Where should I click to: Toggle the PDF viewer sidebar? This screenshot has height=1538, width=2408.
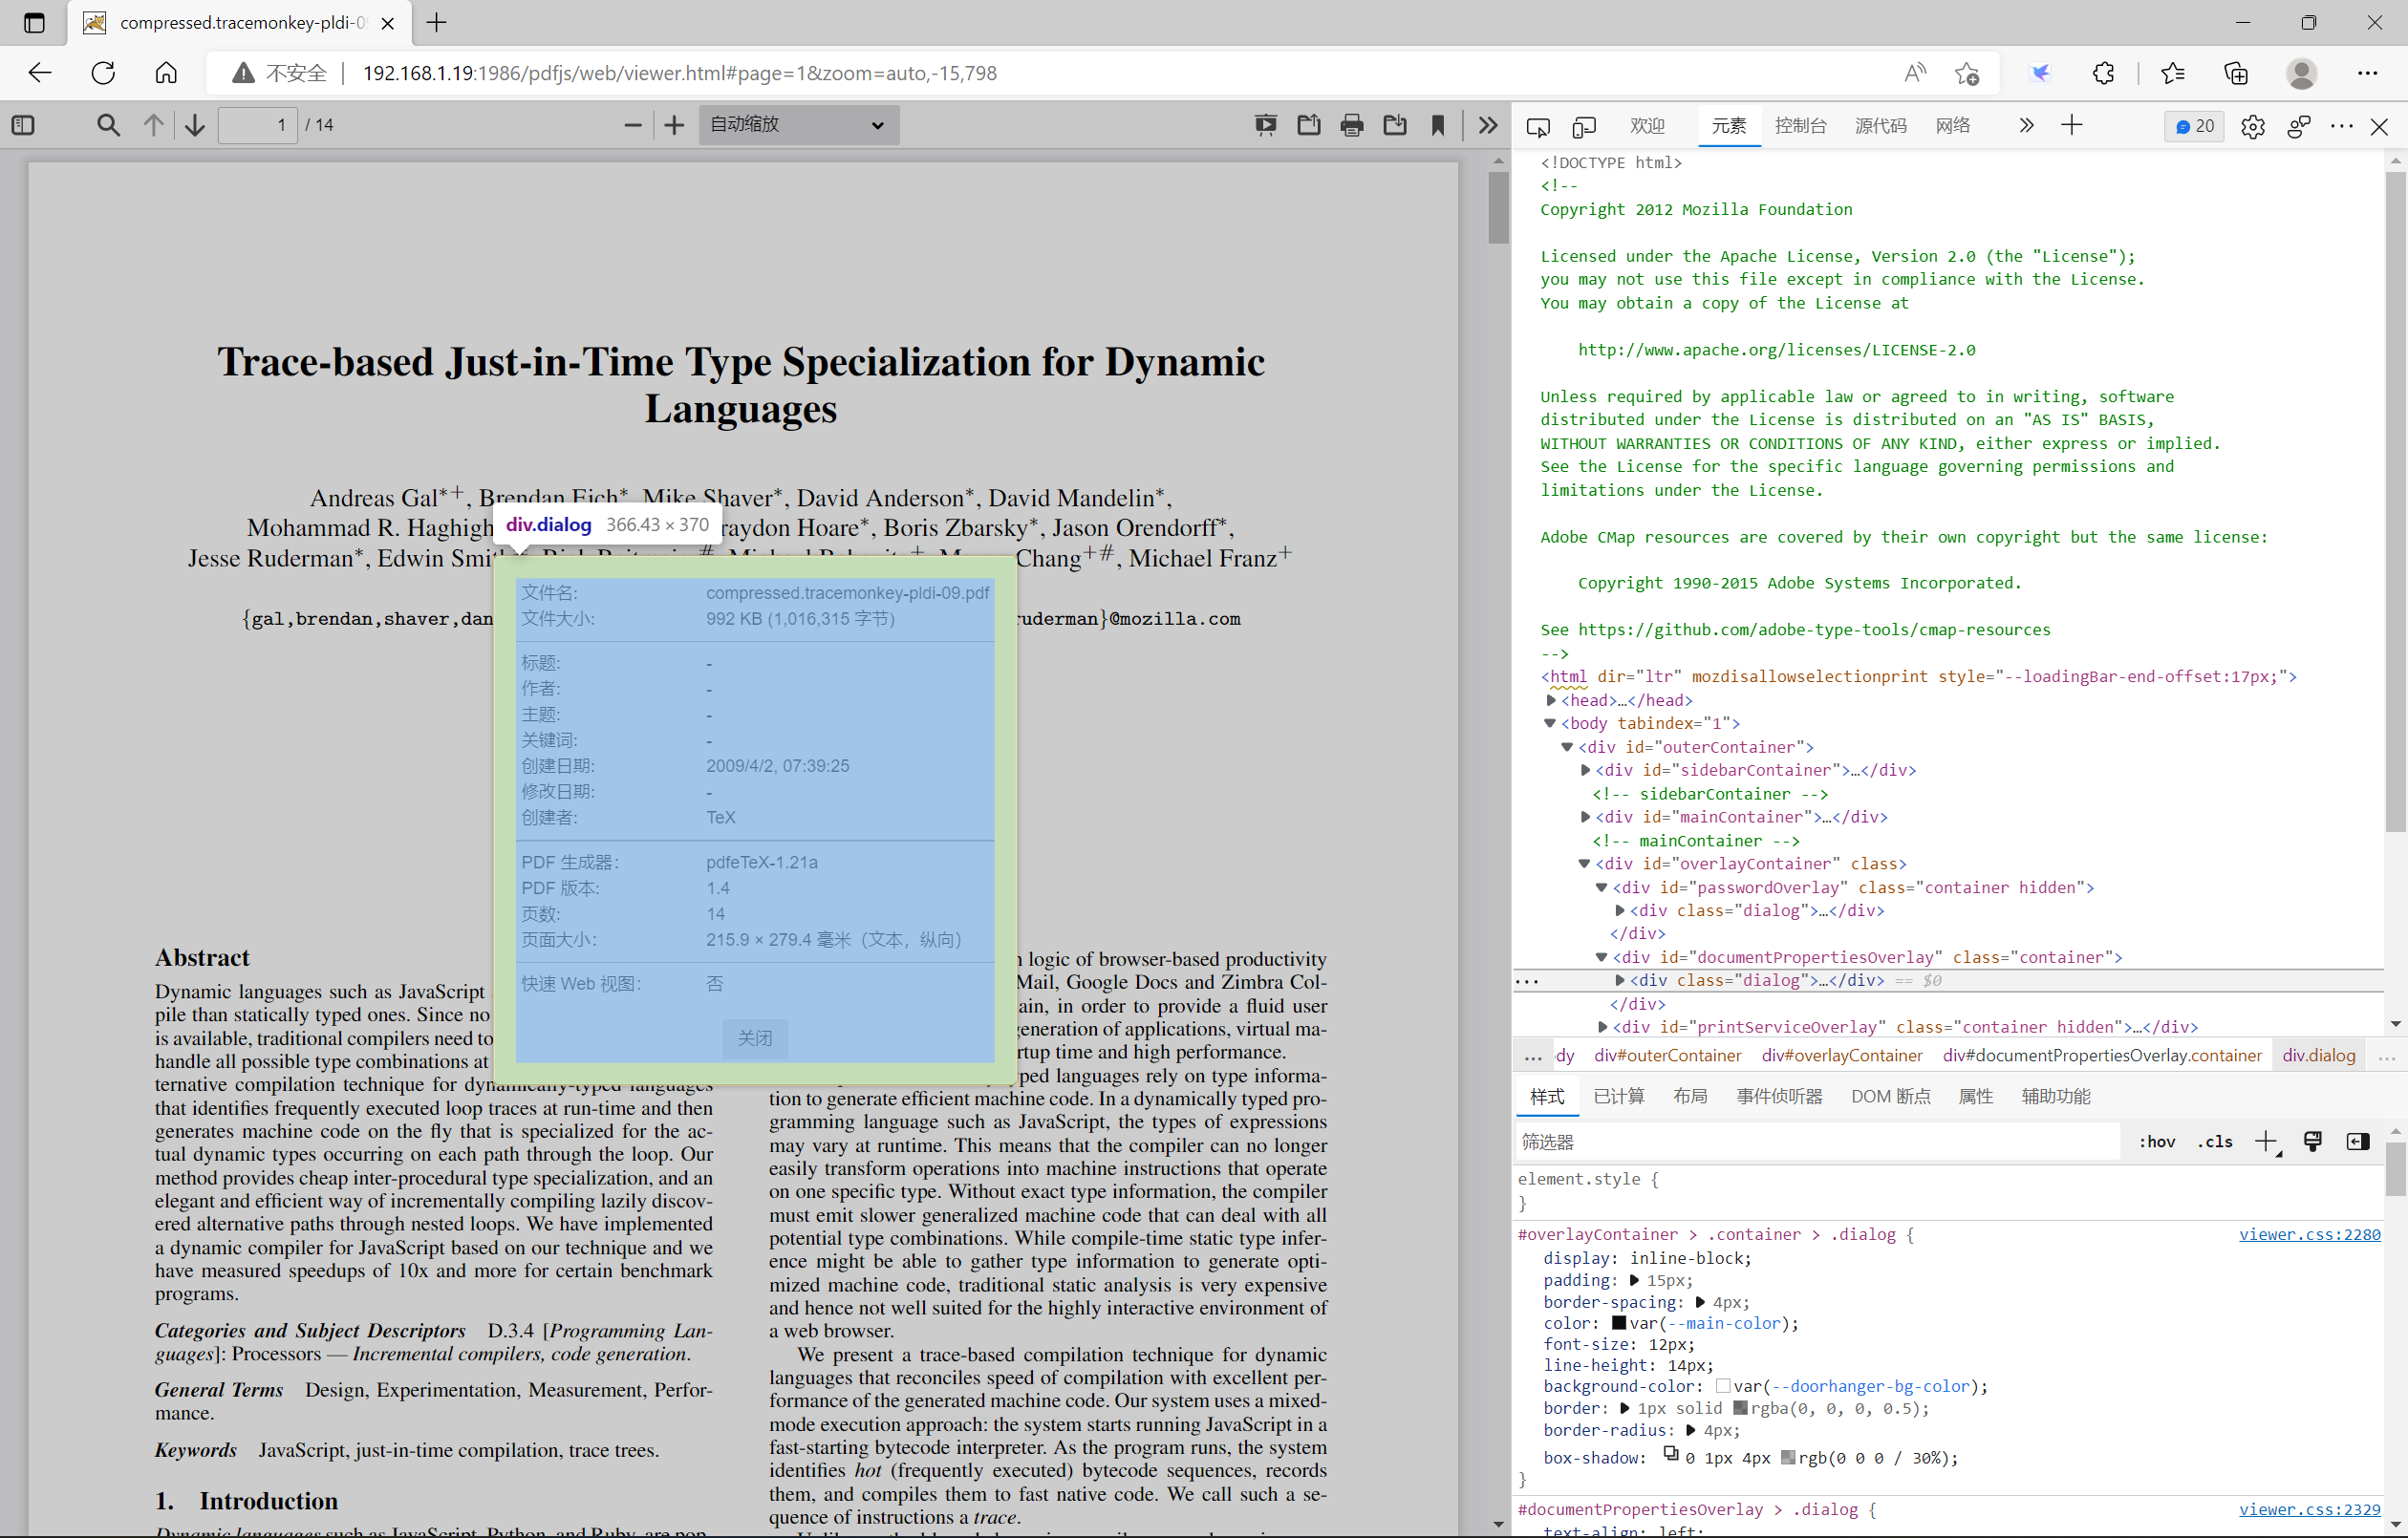coord(23,125)
